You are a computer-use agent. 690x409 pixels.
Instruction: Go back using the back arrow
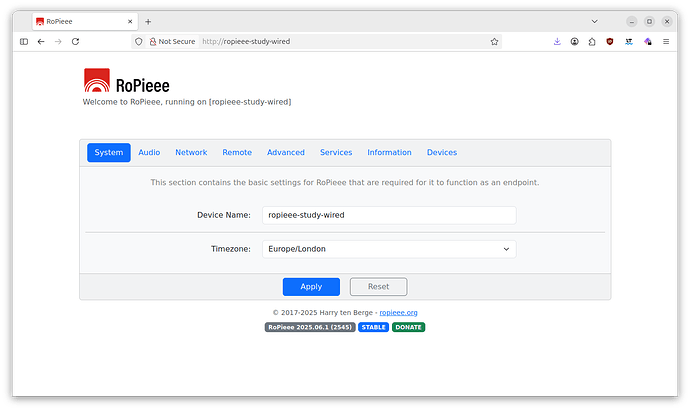coord(41,41)
